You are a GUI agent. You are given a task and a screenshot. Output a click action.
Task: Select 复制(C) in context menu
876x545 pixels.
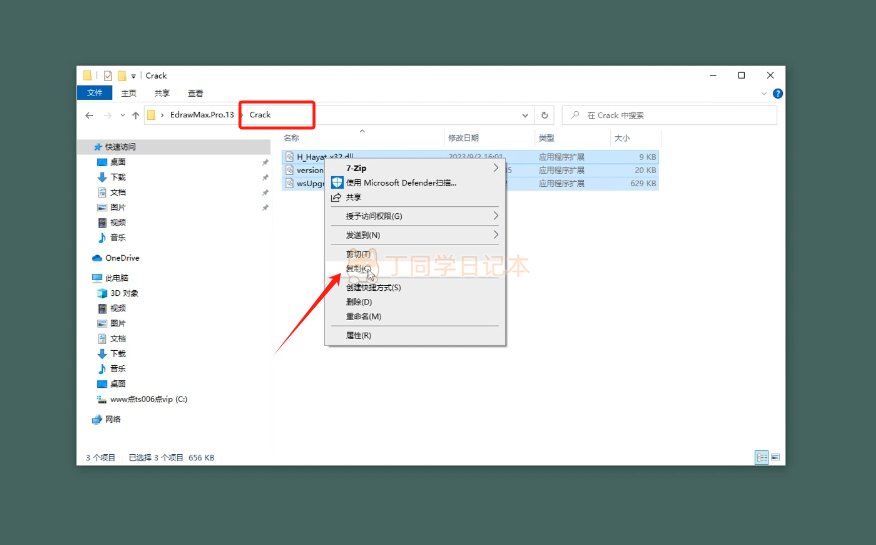point(415,269)
